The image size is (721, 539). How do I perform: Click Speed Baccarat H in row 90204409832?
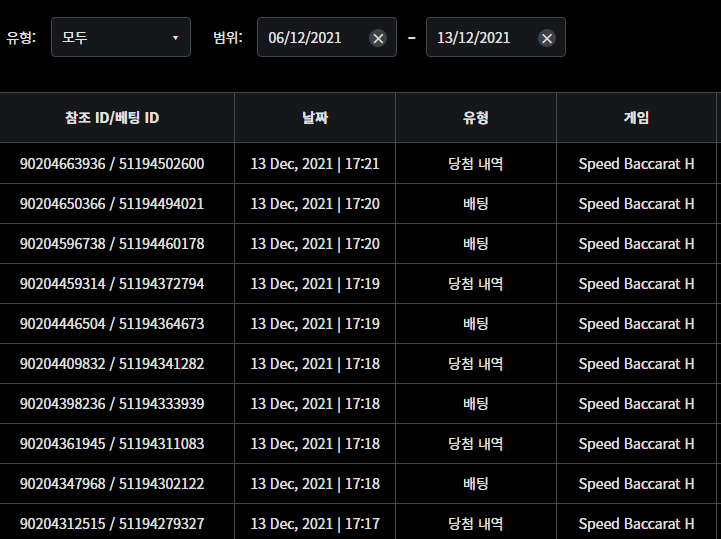click(x=636, y=364)
